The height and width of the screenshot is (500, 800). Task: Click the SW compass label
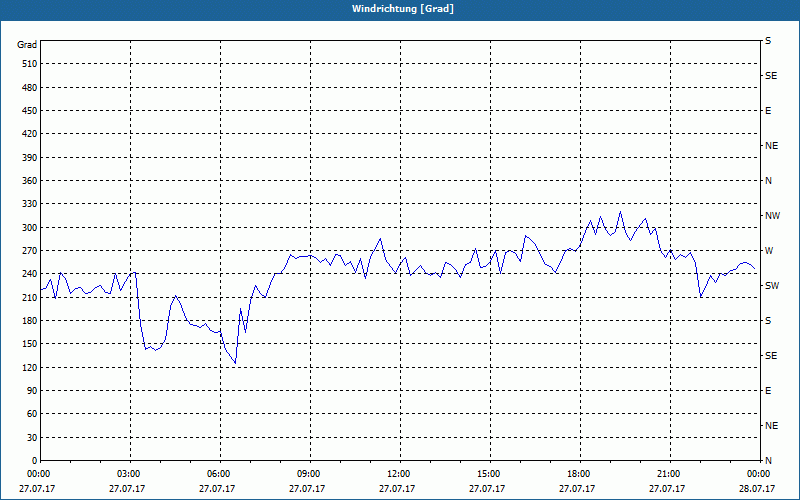[x=772, y=286]
